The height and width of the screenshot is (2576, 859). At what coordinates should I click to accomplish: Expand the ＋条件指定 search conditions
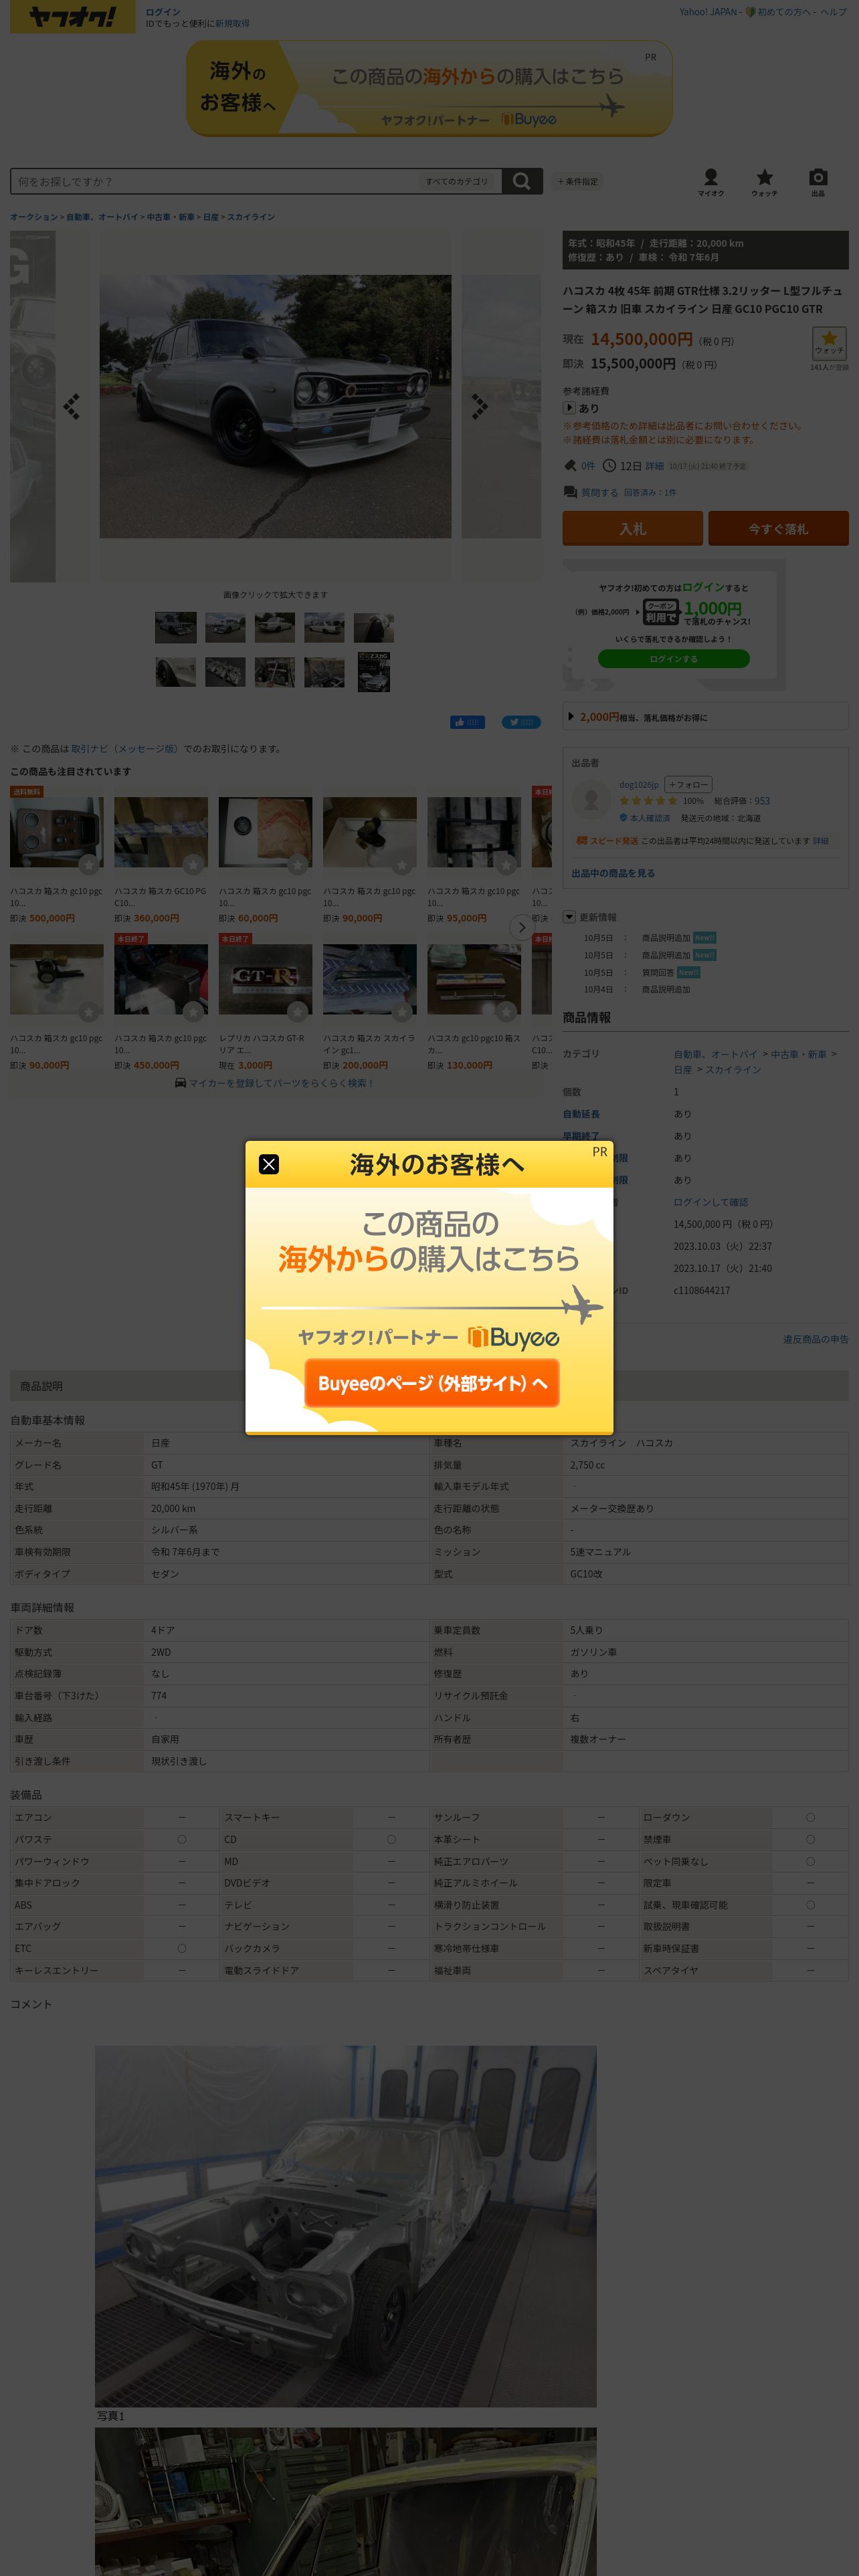pyautogui.click(x=577, y=182)
